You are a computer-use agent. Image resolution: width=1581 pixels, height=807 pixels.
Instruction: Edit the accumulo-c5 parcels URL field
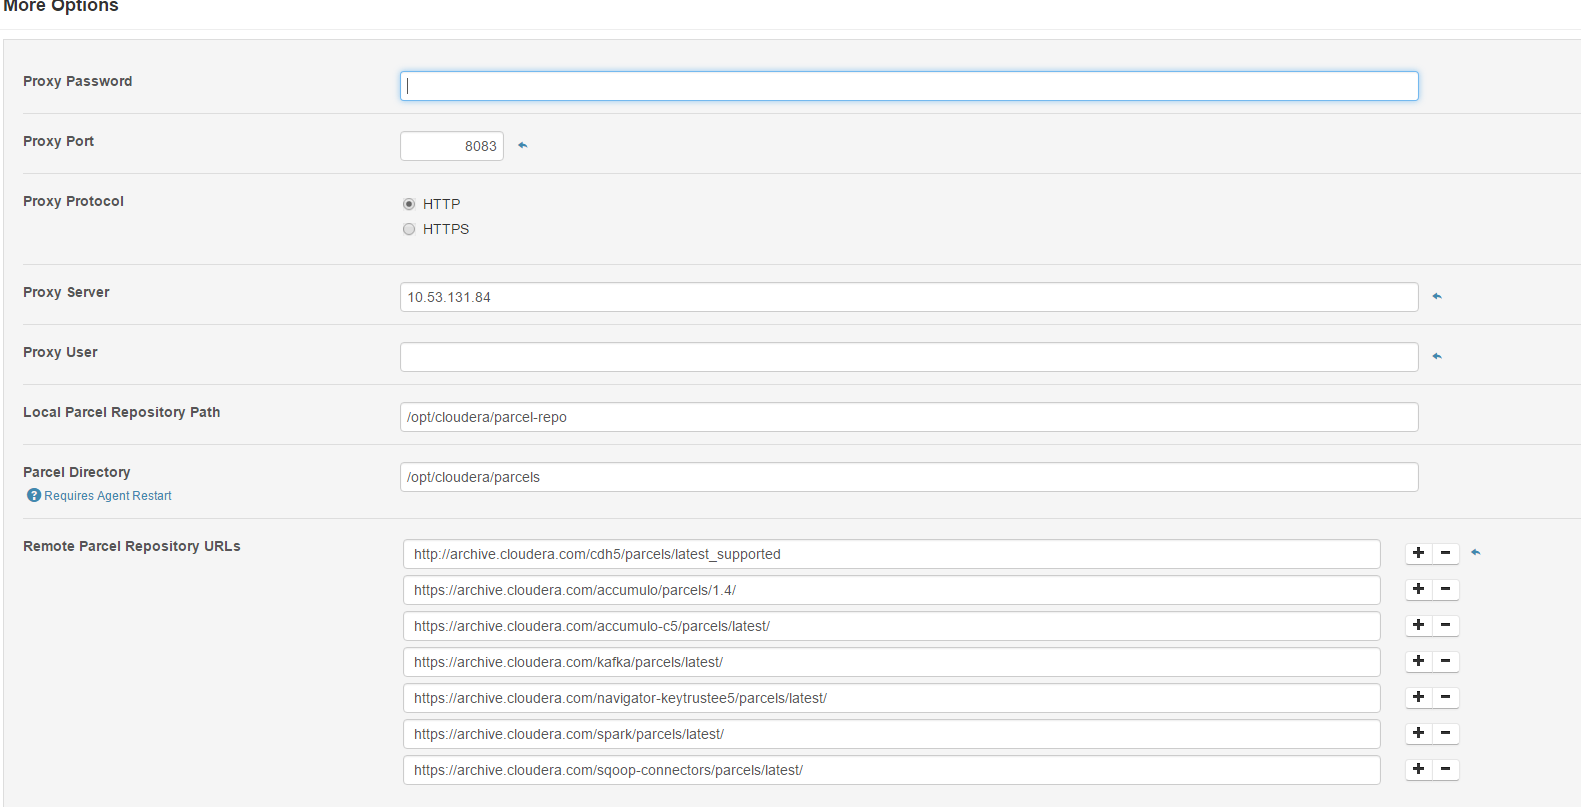892,626
